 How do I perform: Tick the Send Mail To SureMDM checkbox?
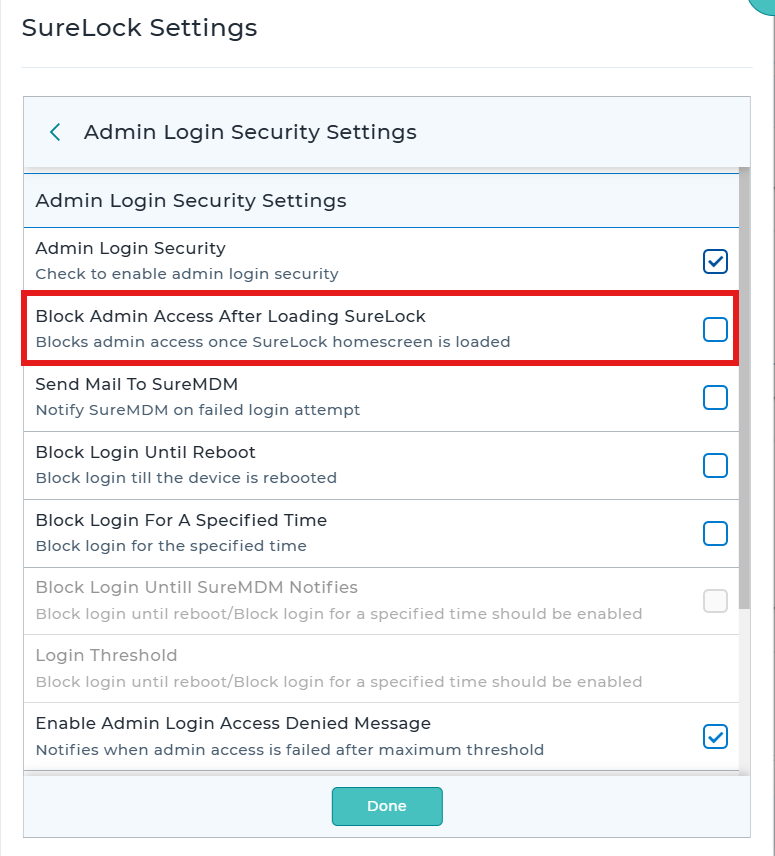[715, 397]
